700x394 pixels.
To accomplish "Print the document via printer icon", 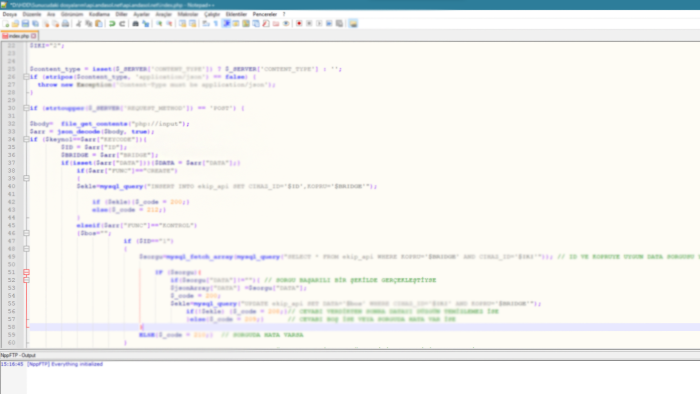I will [x=65, y=23].
